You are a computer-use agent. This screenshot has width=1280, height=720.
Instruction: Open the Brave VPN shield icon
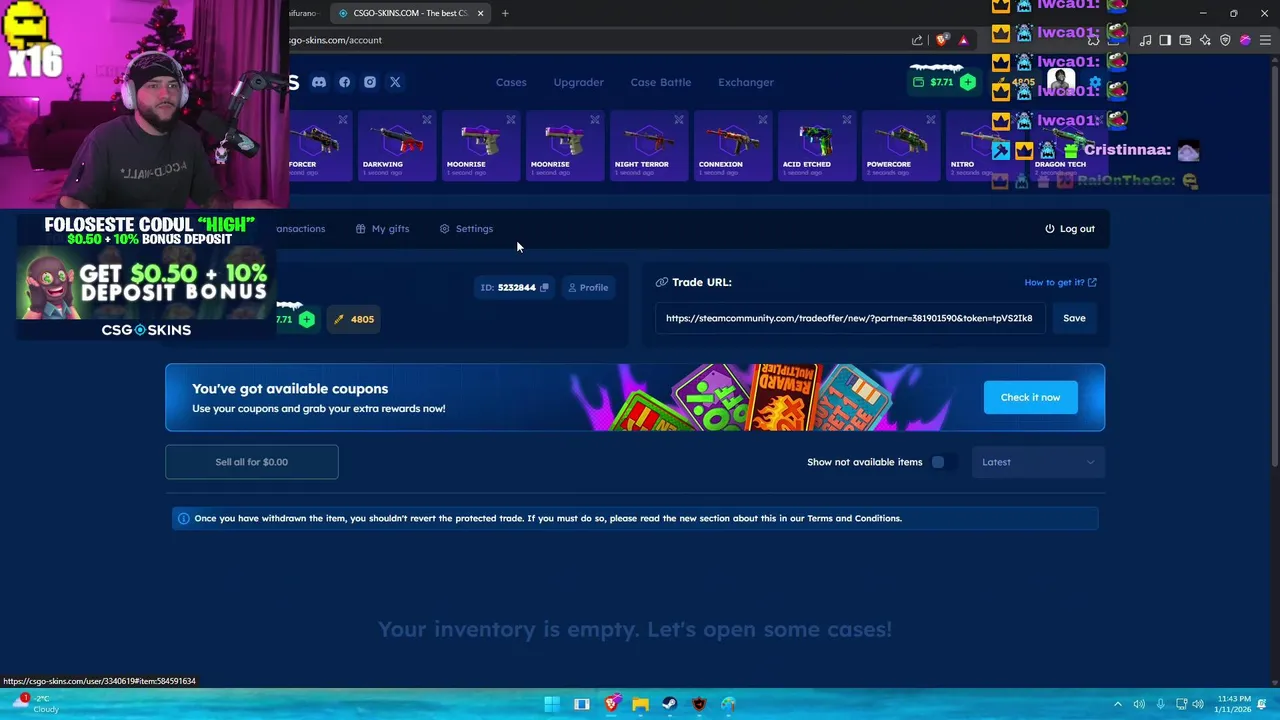tap(1225, 40)
